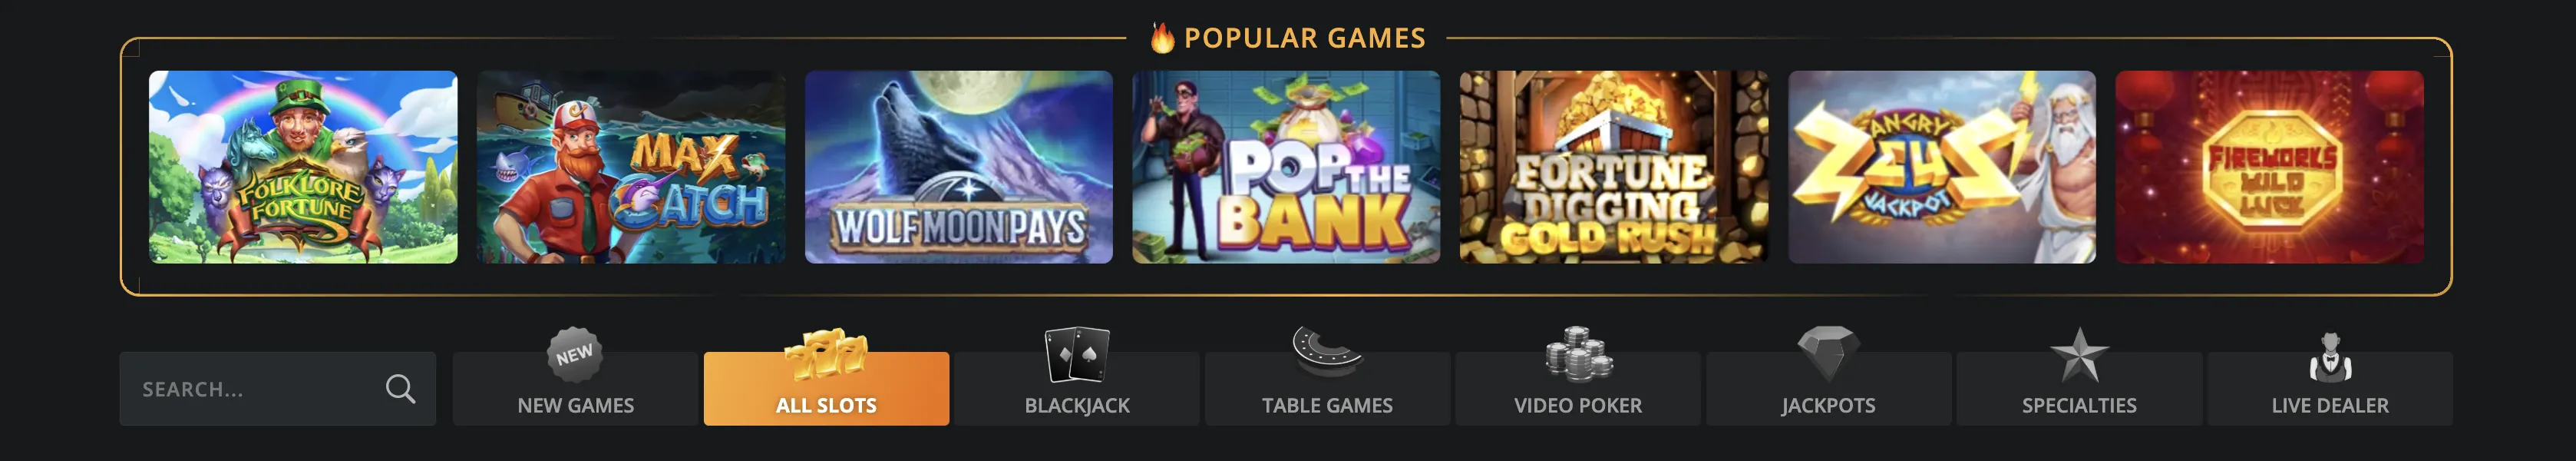Click the NEW badge icon

click(x=575, y=355)
